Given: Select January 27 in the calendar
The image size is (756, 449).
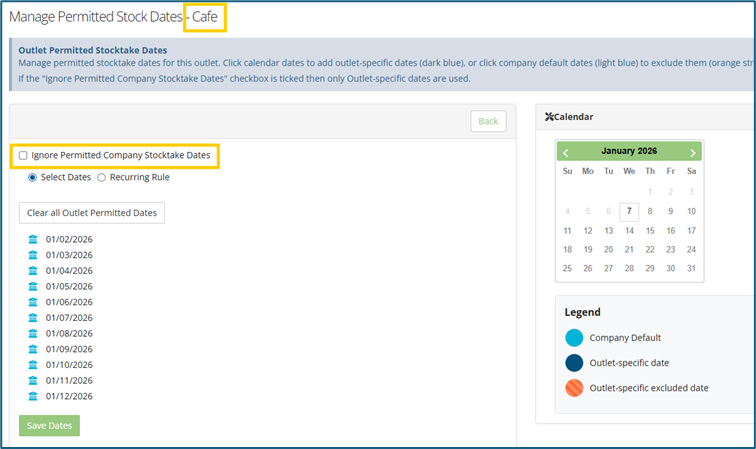Looking at the screenshot, I should [608, 268].
